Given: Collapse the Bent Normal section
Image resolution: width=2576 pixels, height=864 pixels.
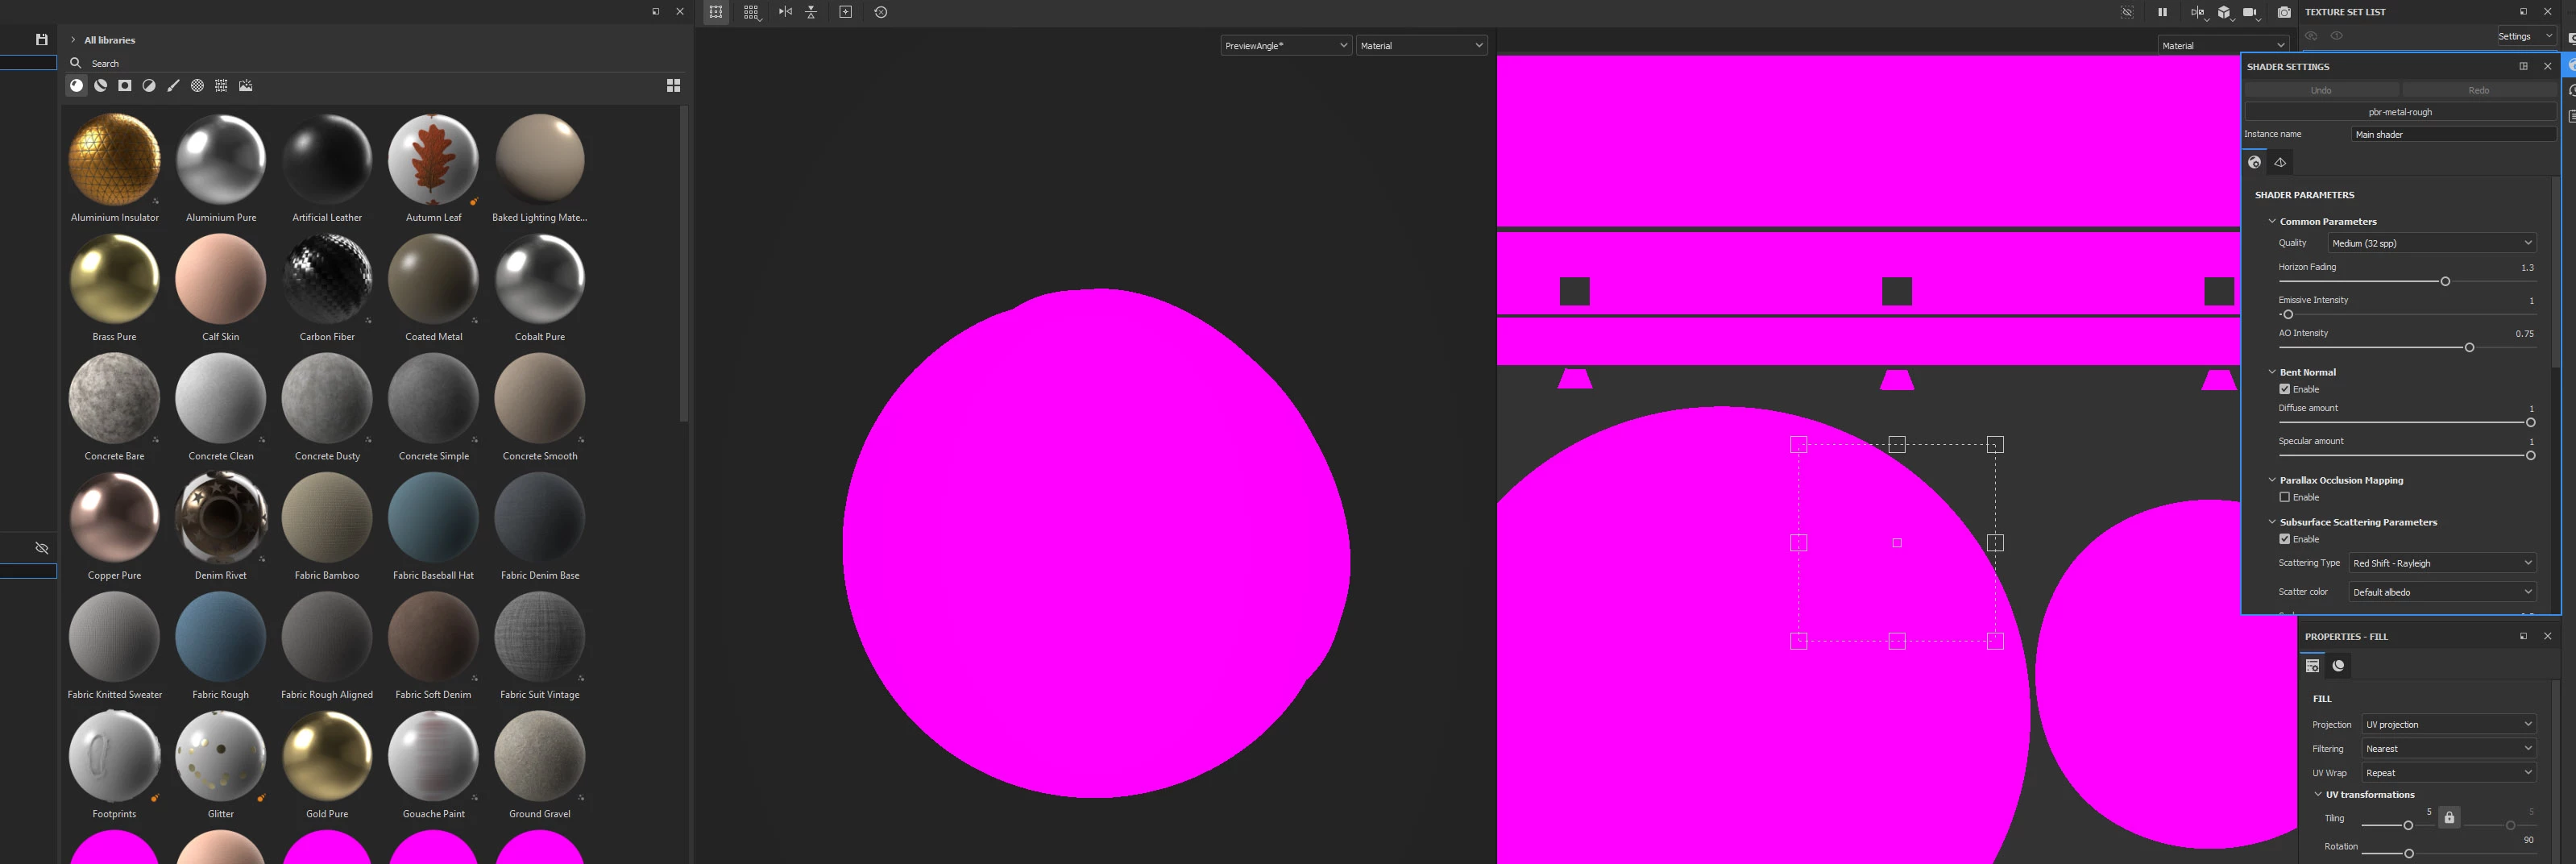Looking at the screenshot, I should point(2272,371).
